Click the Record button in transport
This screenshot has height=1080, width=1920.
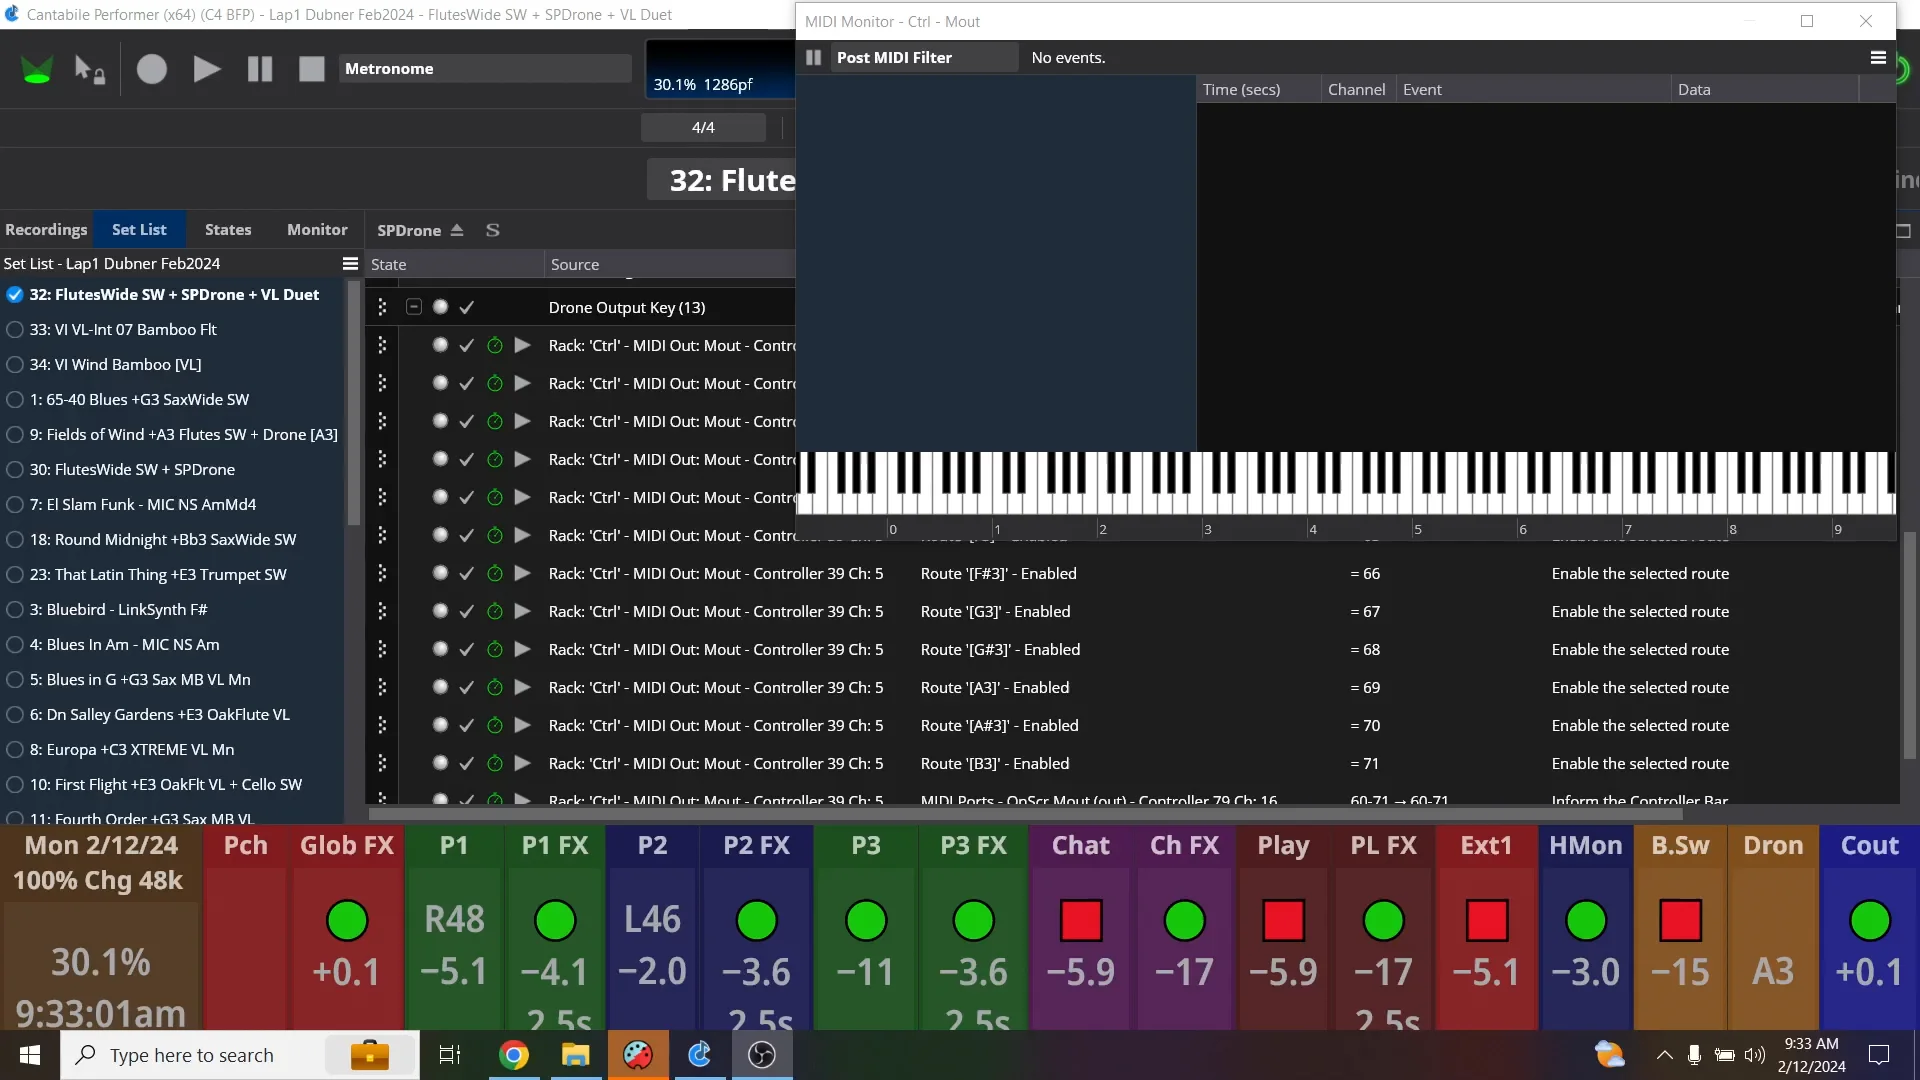152,69
